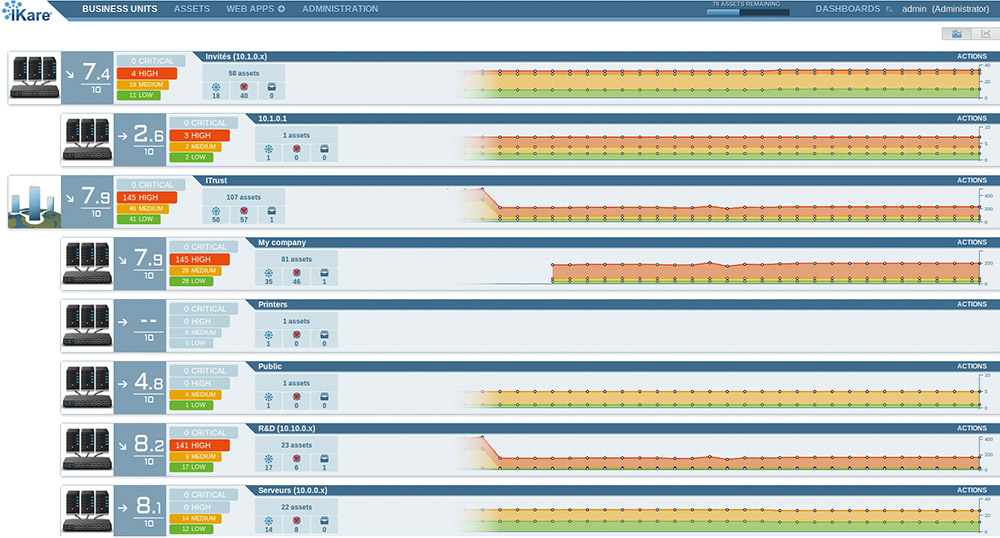Switch to area chart view
This screenshot has height=538, width=1000.
tap(957, 34)
